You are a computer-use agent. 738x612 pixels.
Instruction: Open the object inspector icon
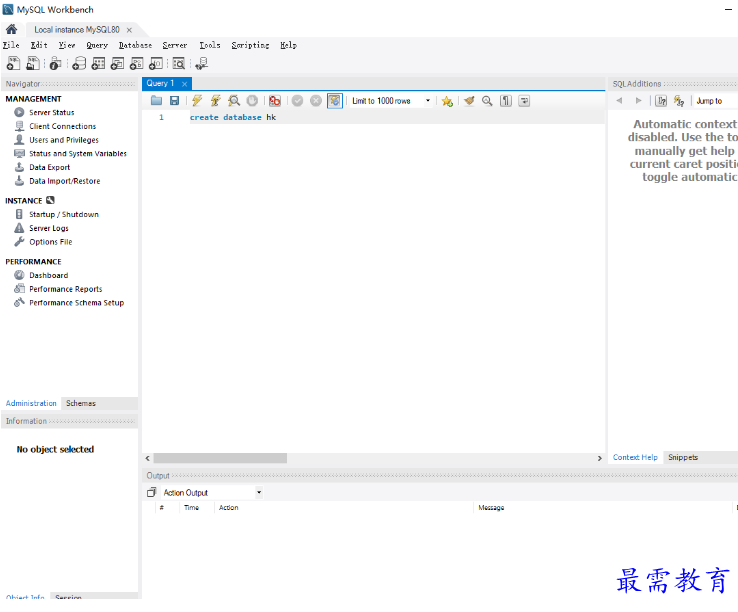(x=55, y=63)
